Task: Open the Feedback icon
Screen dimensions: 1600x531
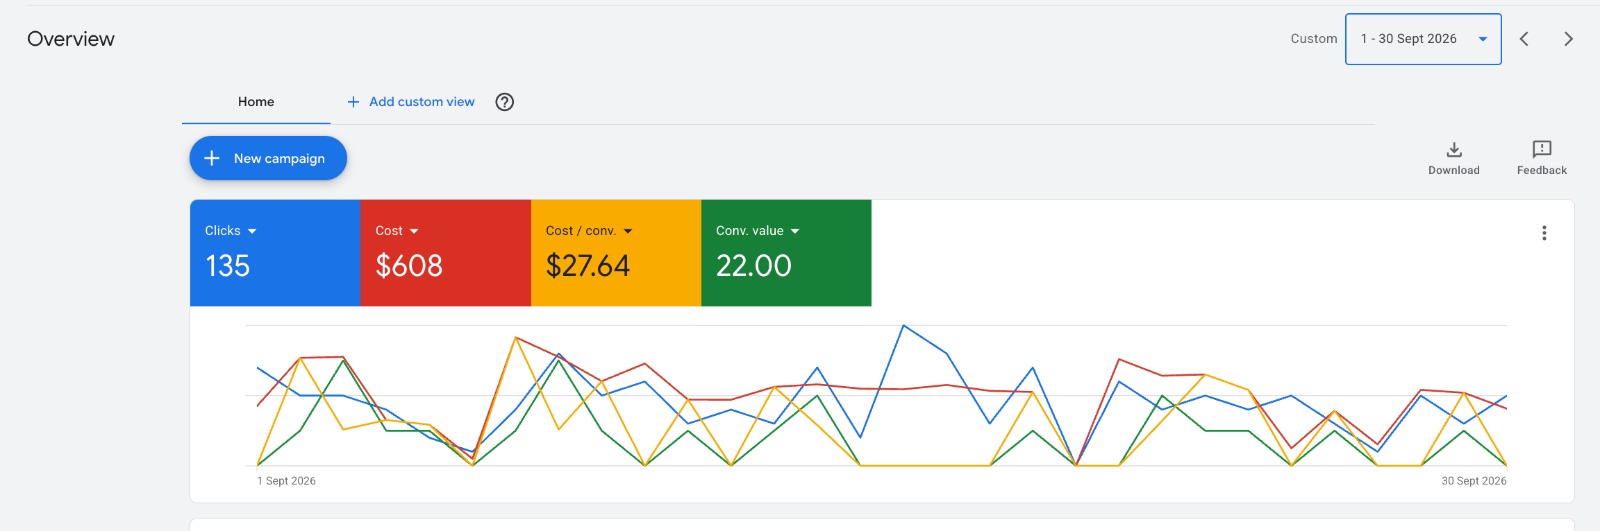Action: [x=1542, y=149]
